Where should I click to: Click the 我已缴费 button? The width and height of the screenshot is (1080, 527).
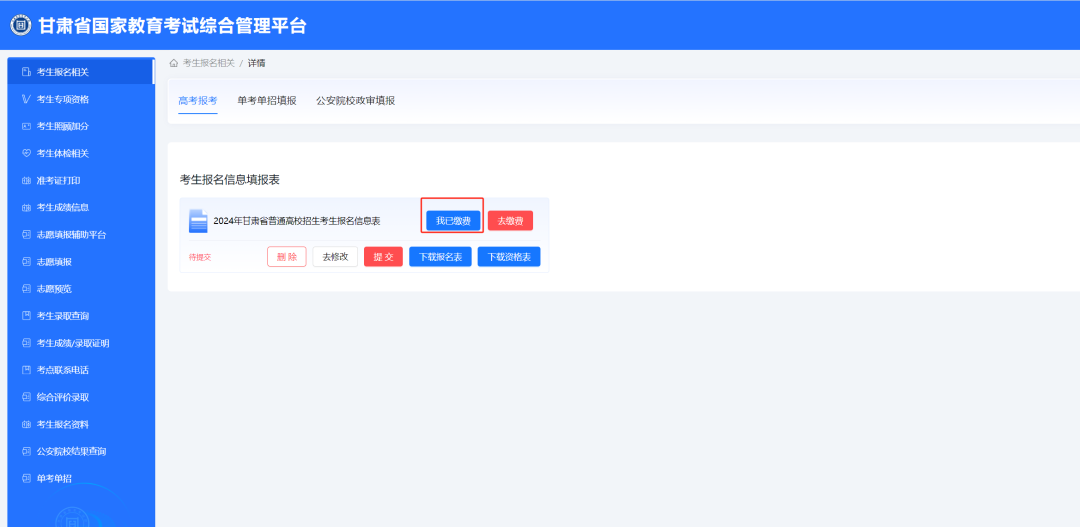coord(453,221)
